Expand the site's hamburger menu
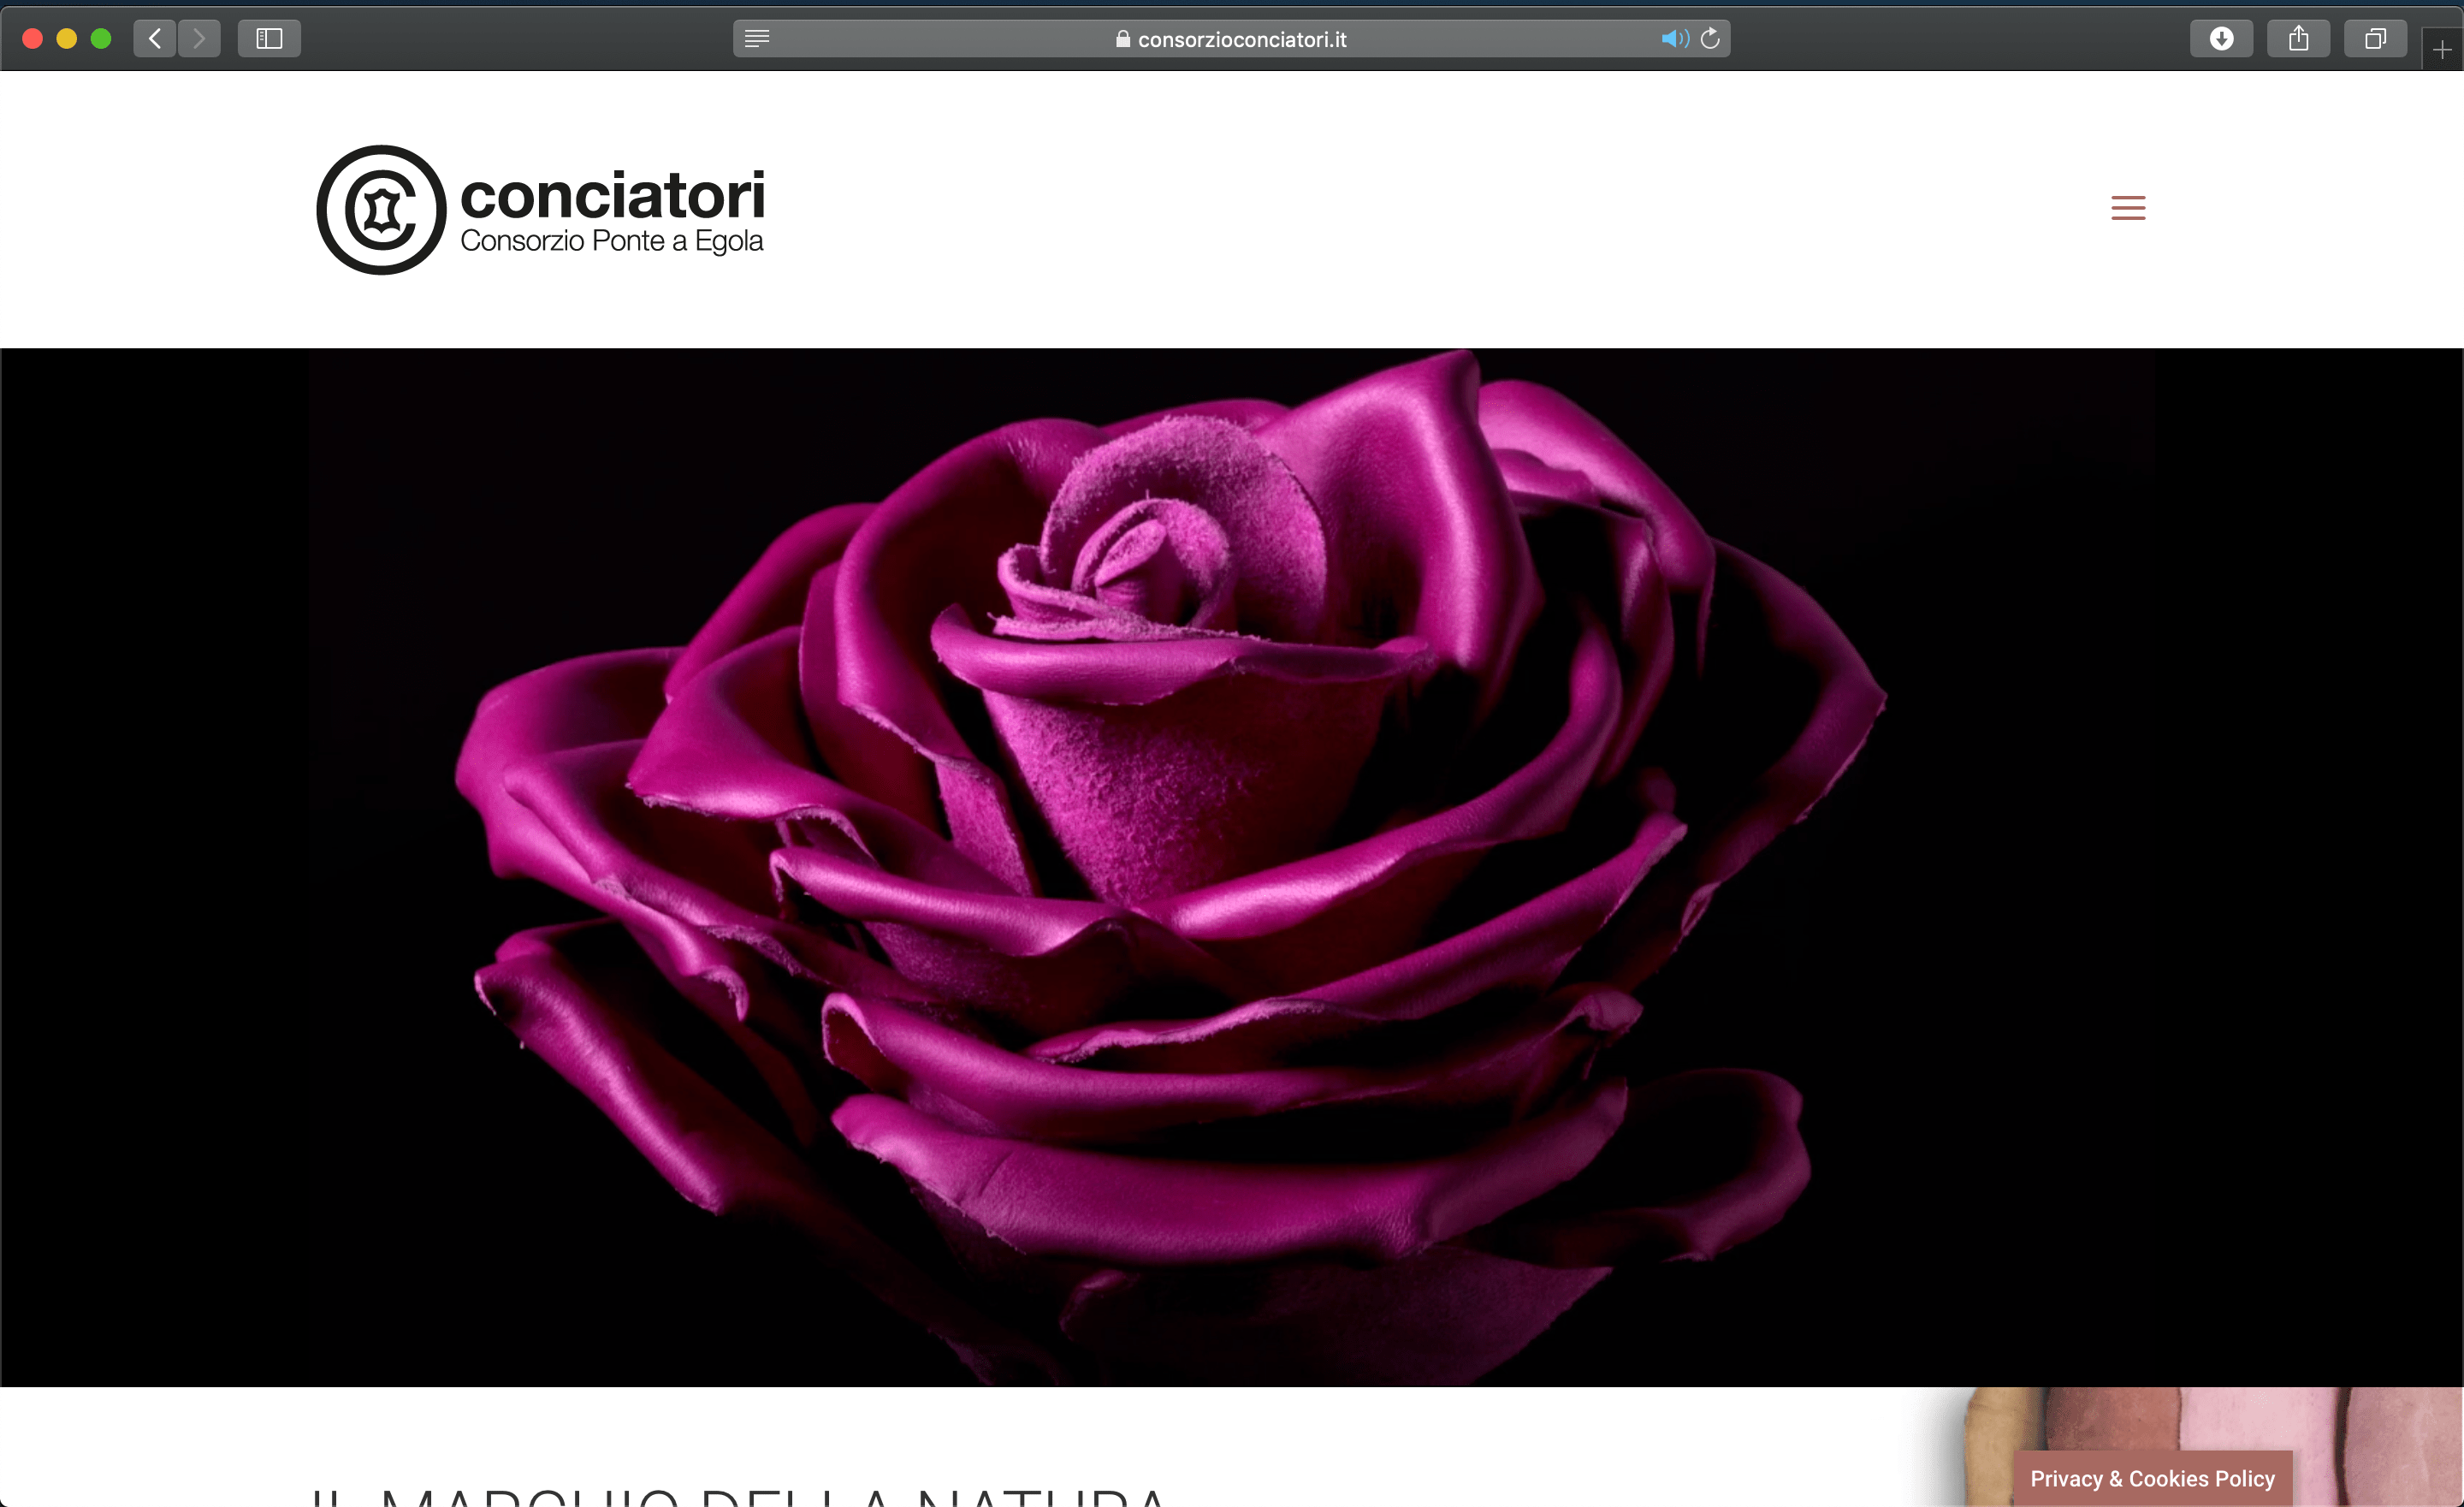2464x1507 pixels. (x=2128, y=208)
